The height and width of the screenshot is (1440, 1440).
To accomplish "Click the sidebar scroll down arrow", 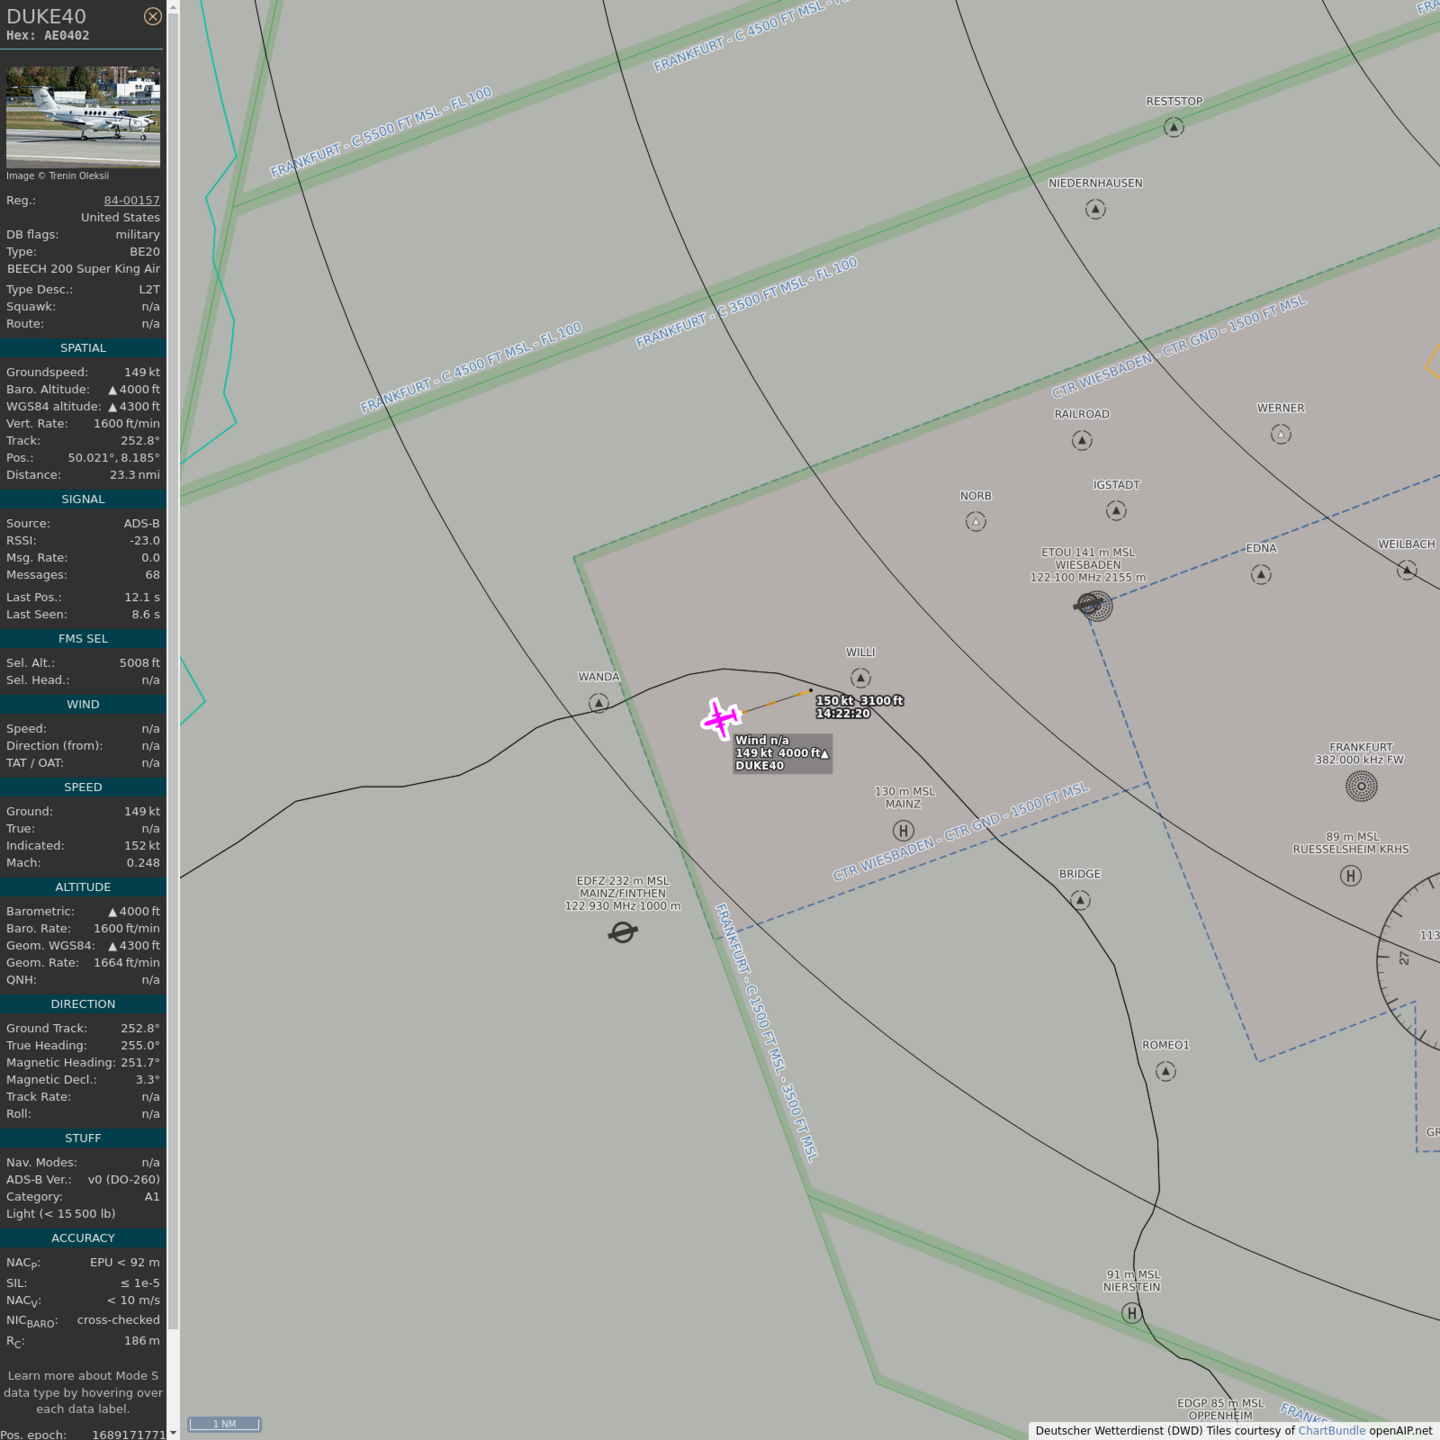I will (x=173, y=1432).
